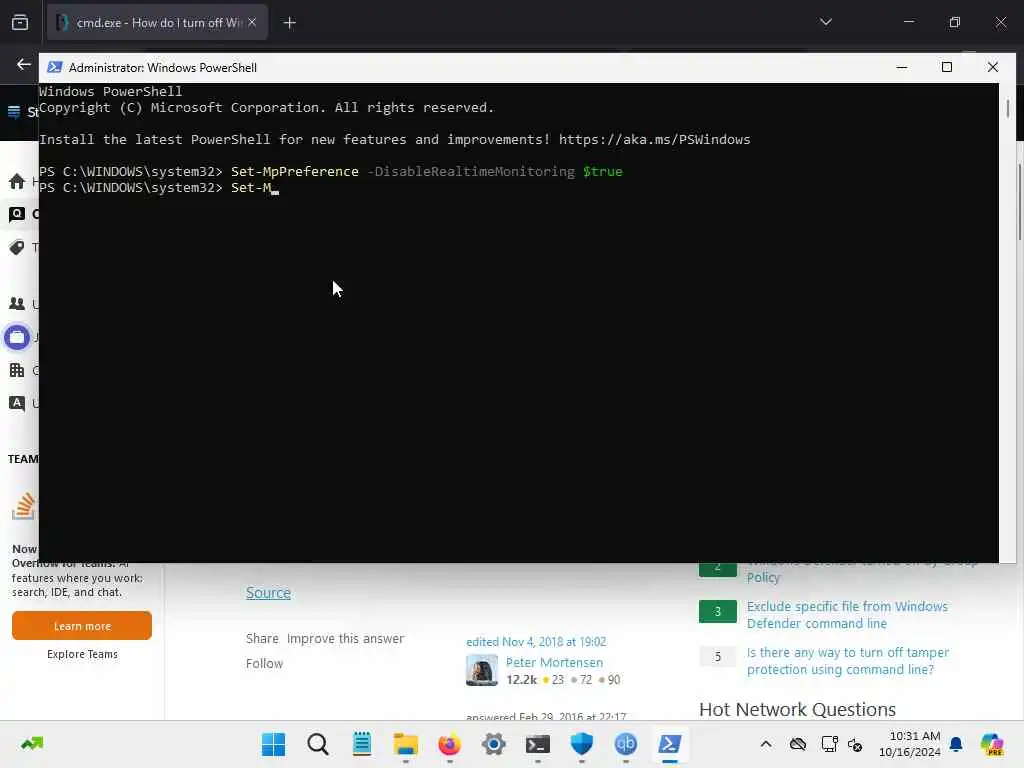This screenshot has width=1024, height=768.
Task: Click Share under the answer
Action: pyautogui.click(x=262, y=638)
